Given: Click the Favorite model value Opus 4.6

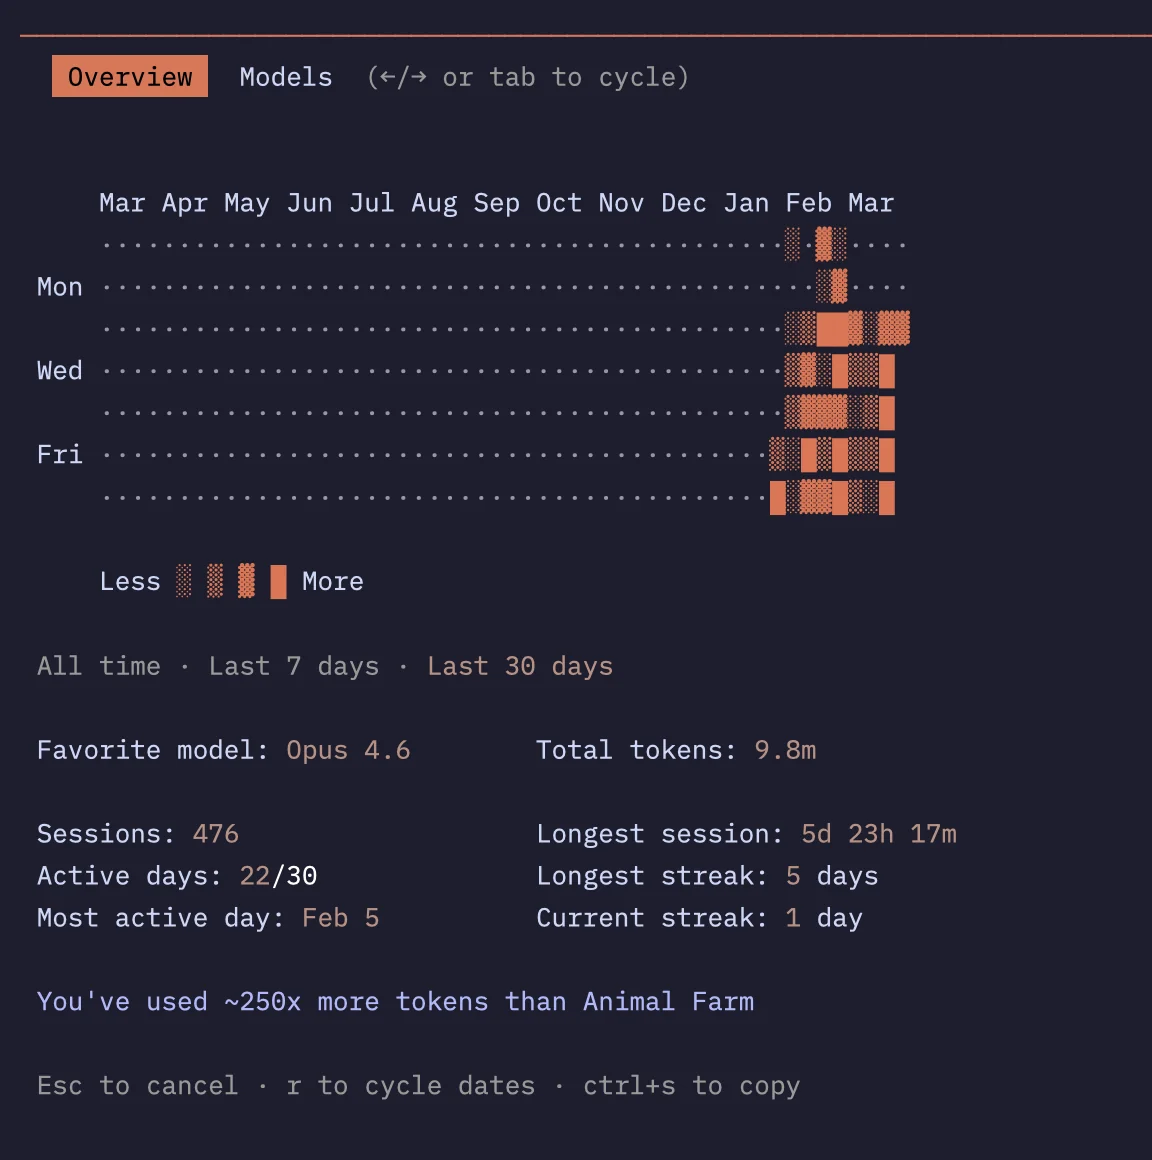Looking at the screenshot, I should pyautogui.click(x=348, y=750).
